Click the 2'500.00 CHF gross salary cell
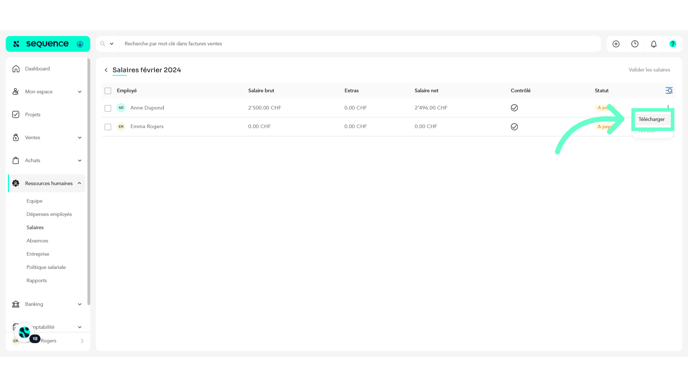The image size is (688, 387). [x=265, y=108]
